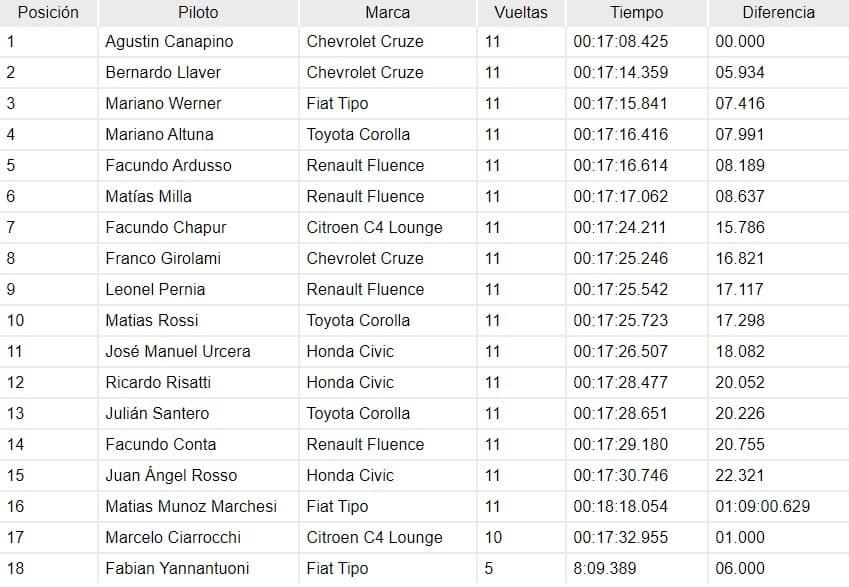Select the Juan Ángel Rosso name cell
849x587 pixels.
point(198,475)
